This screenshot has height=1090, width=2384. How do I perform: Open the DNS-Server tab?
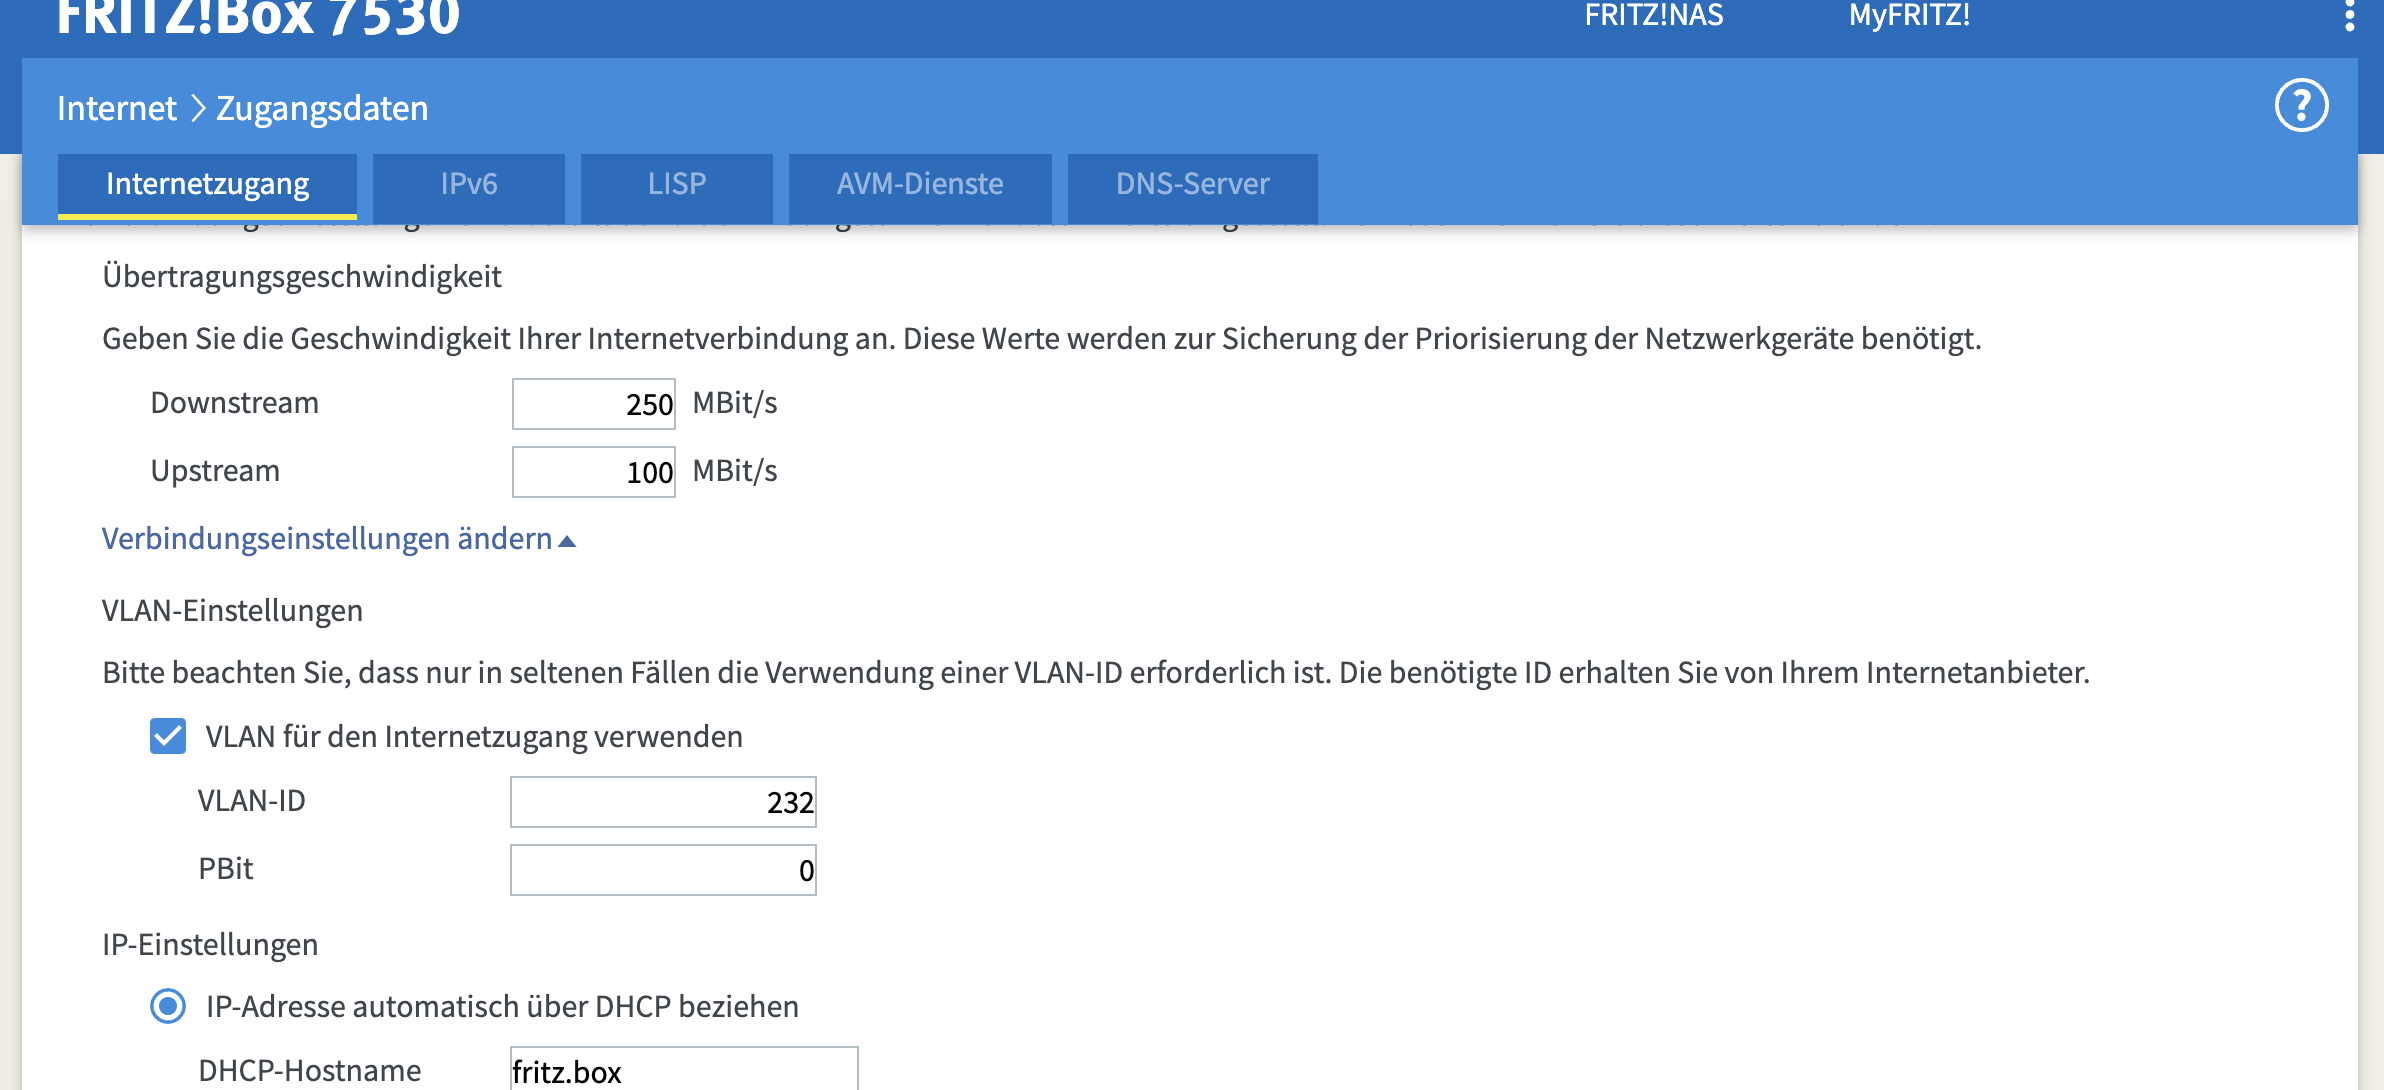click(1192, 185)
